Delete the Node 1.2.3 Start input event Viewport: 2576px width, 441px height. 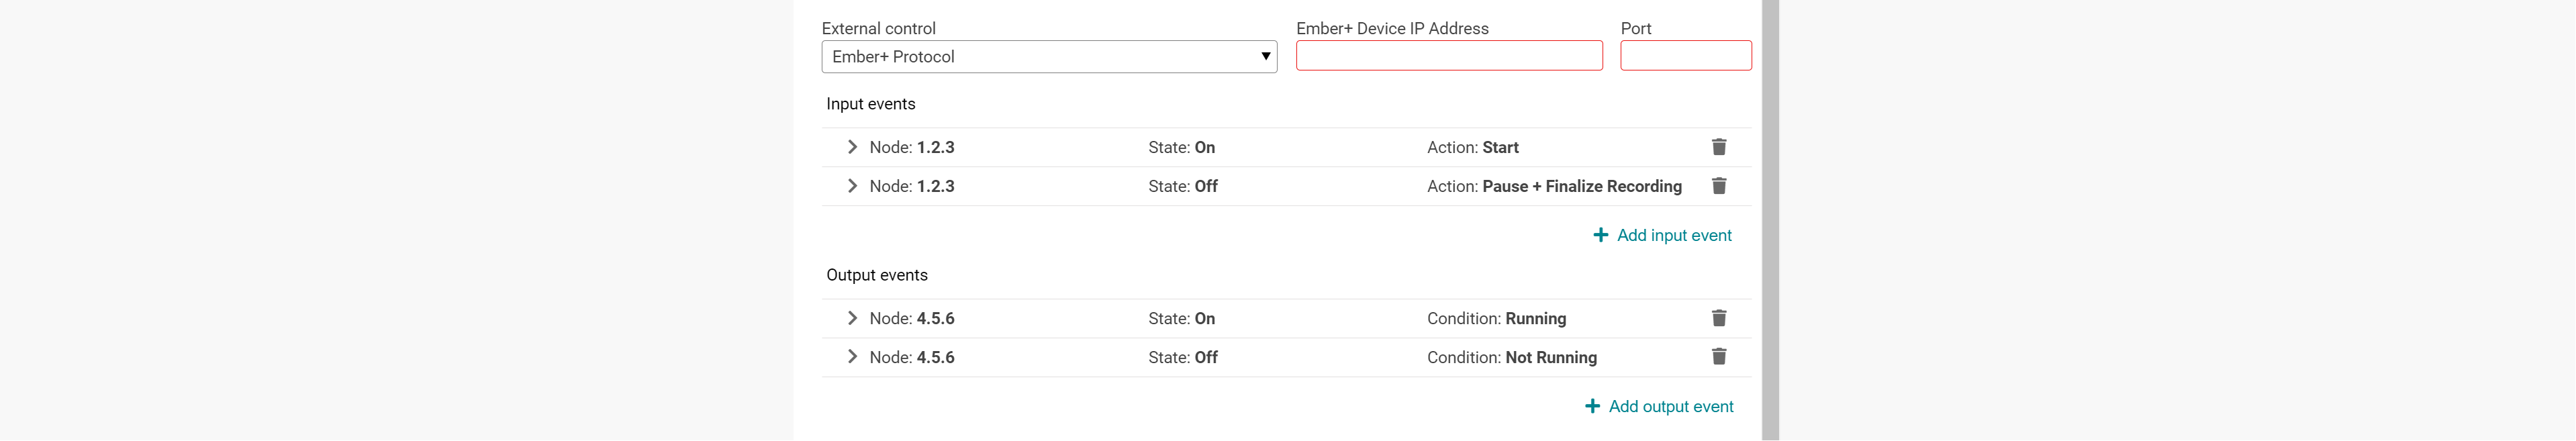pos(1719,147)
